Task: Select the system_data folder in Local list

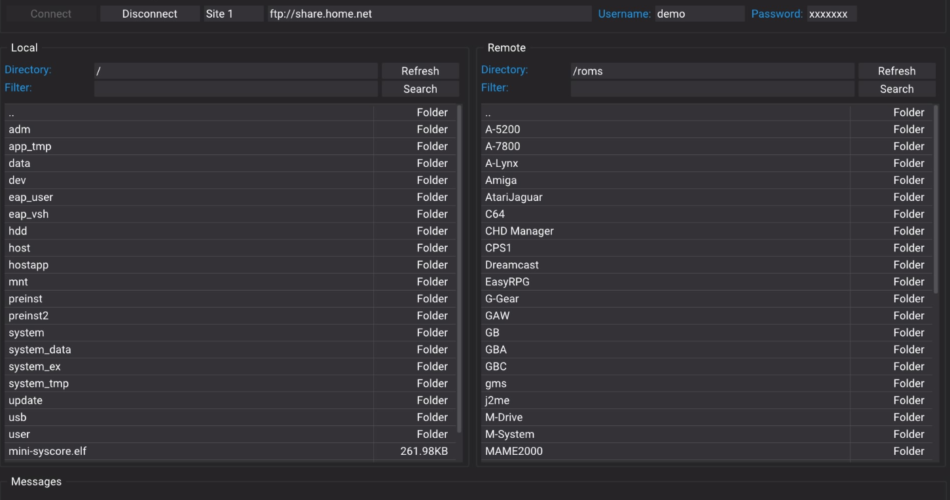Action: [40, 350]
